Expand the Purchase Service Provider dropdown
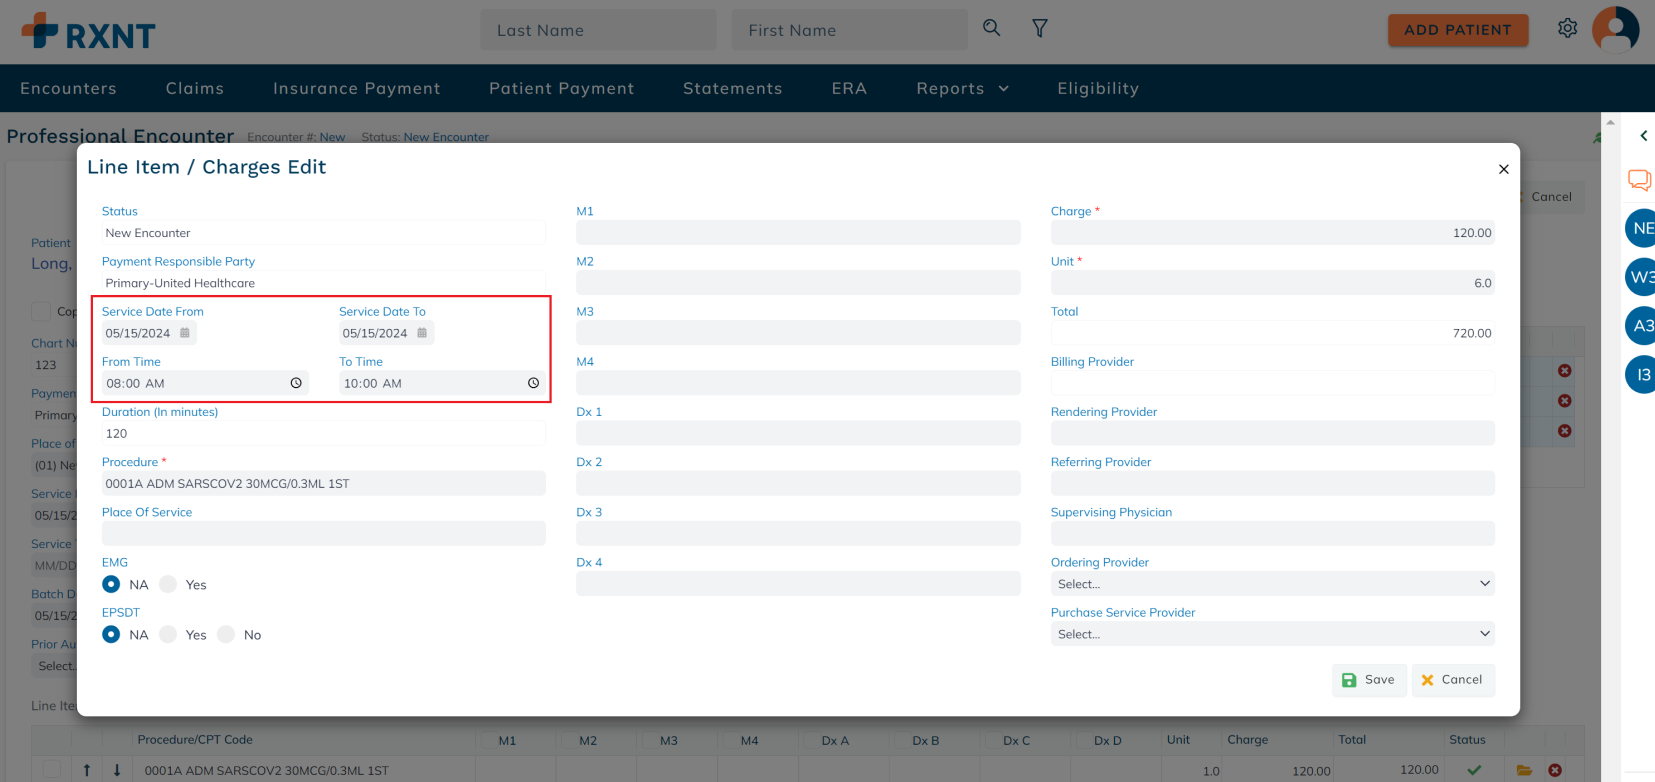 coord(1272,634)
